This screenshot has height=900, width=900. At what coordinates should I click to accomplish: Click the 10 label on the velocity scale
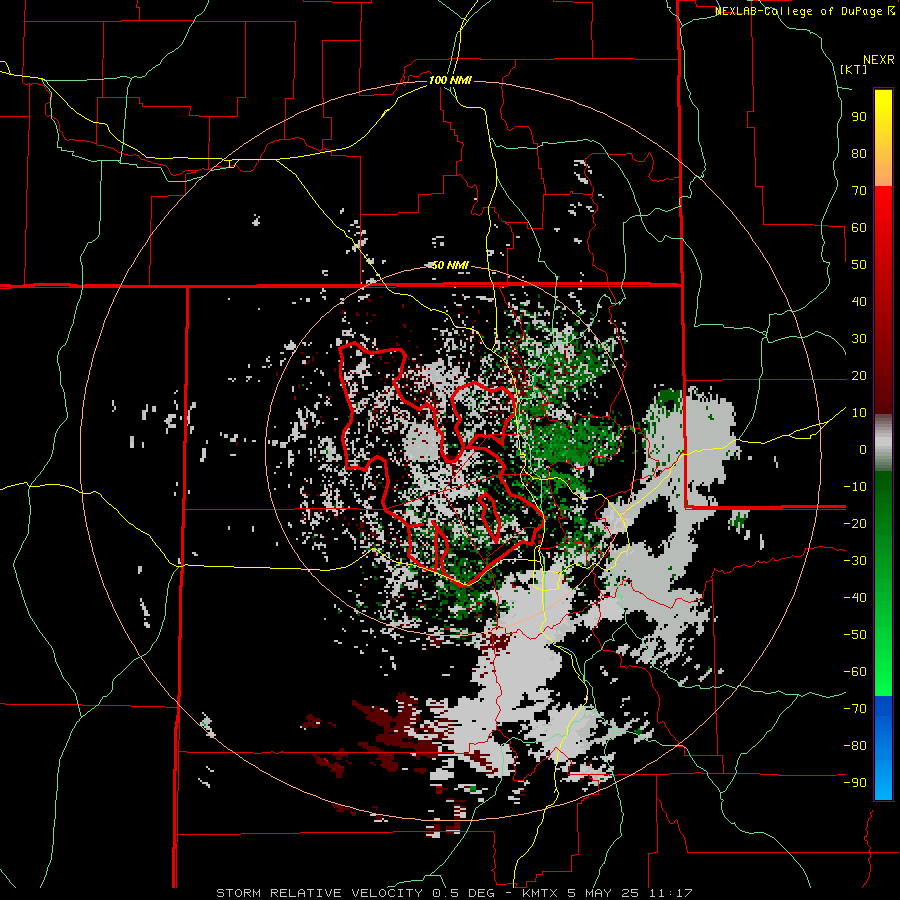[859, 413]
